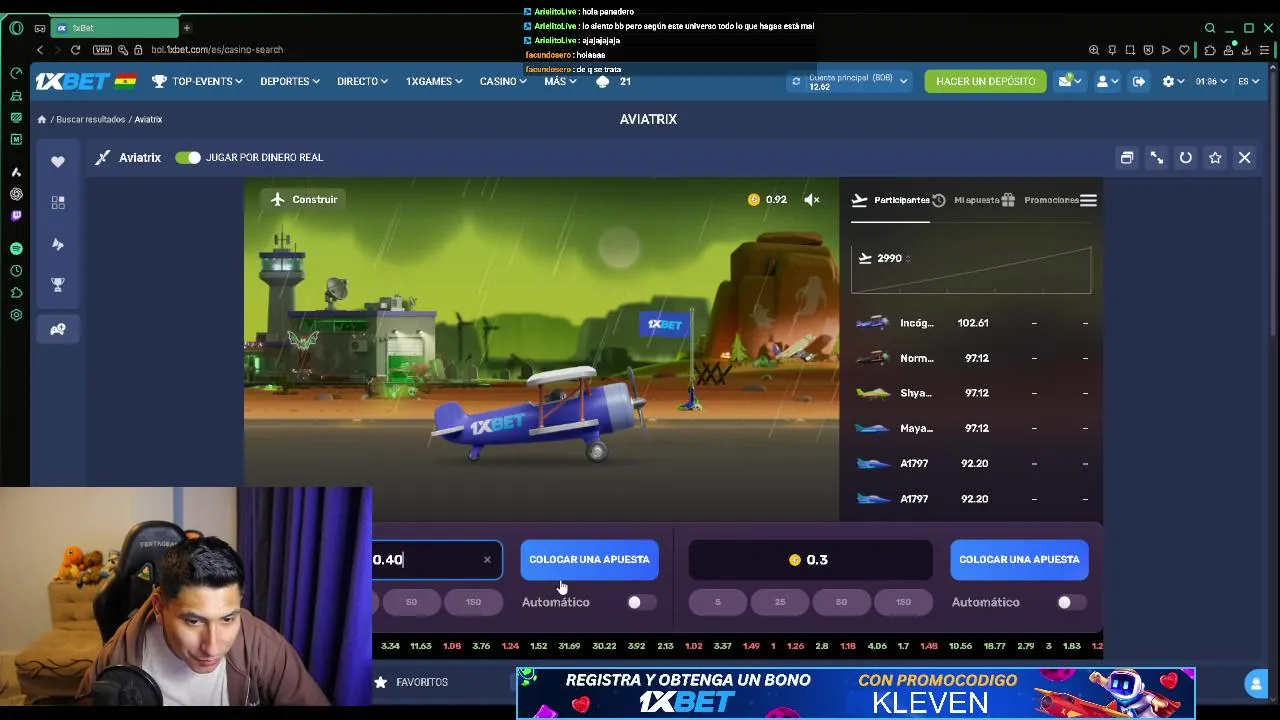
Task: Click the logout icon in the header
Action: click(1139, 82)
